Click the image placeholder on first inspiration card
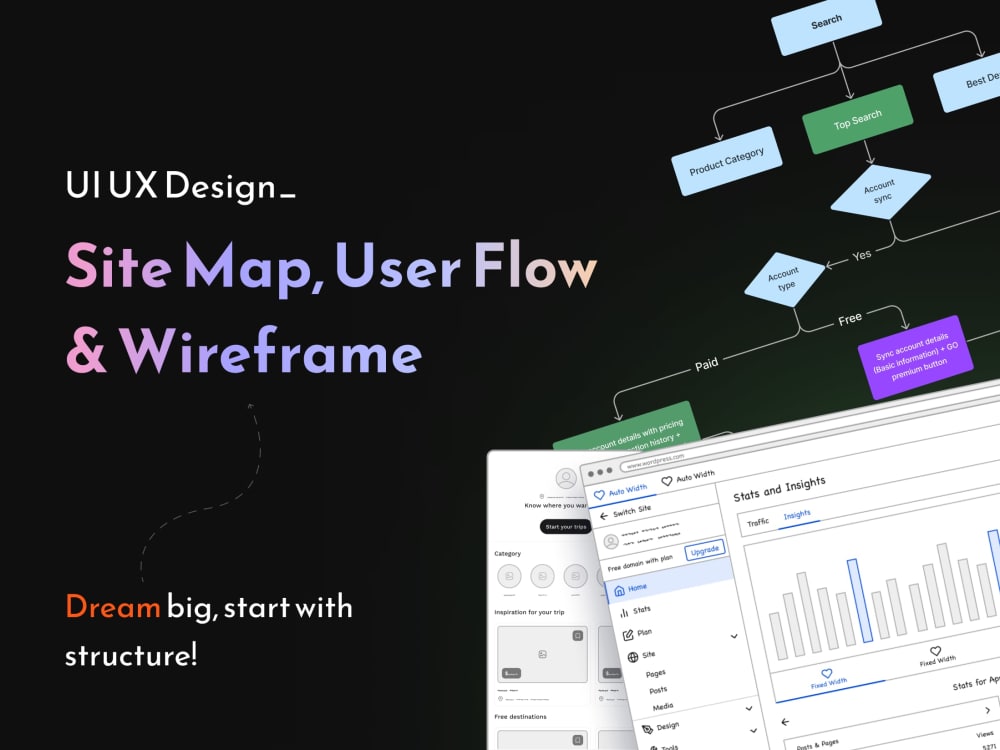This screenshot has width=1000, height=750. (542, 654)
